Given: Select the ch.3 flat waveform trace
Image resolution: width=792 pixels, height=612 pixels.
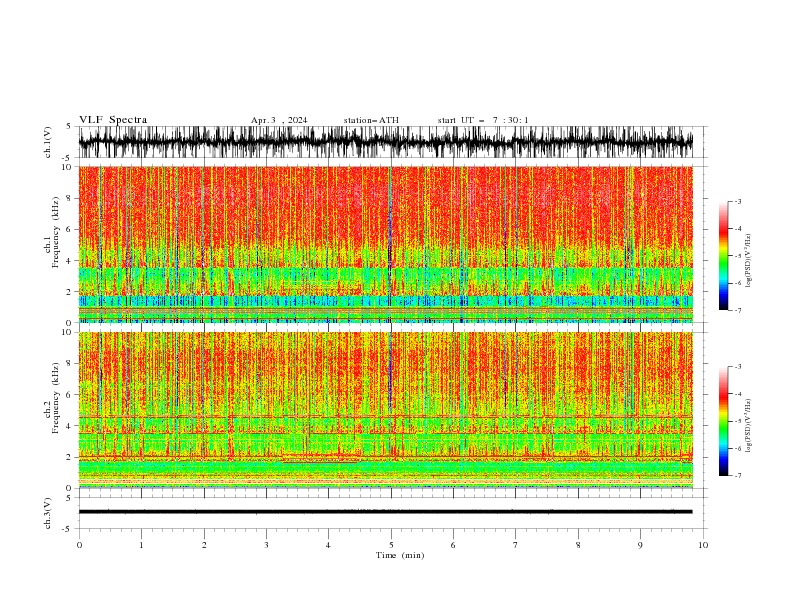Looking at the screenshot, I should (x=386, y=512).
